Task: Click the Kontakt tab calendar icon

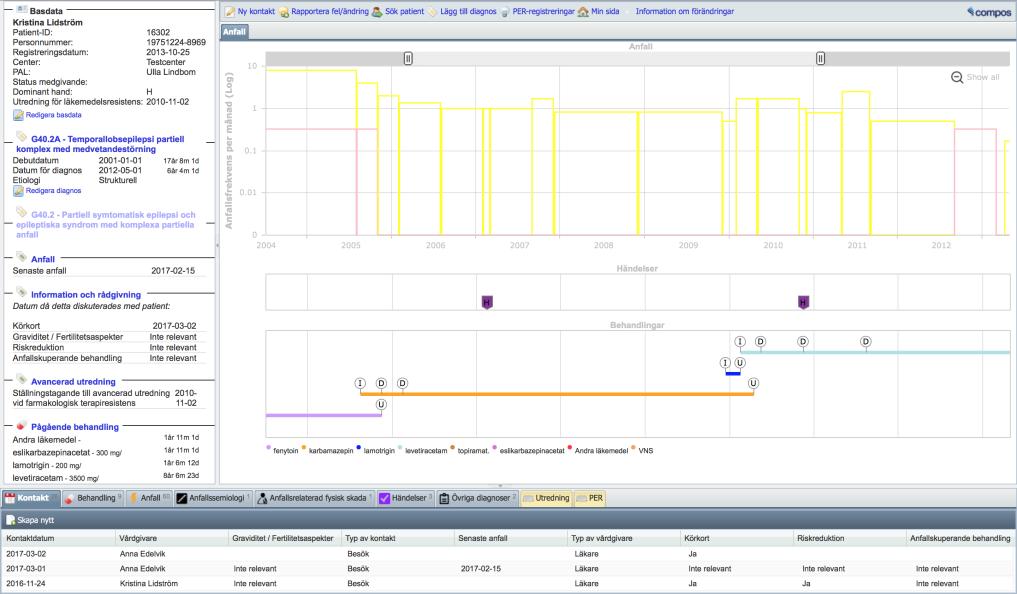Action: 10,498
